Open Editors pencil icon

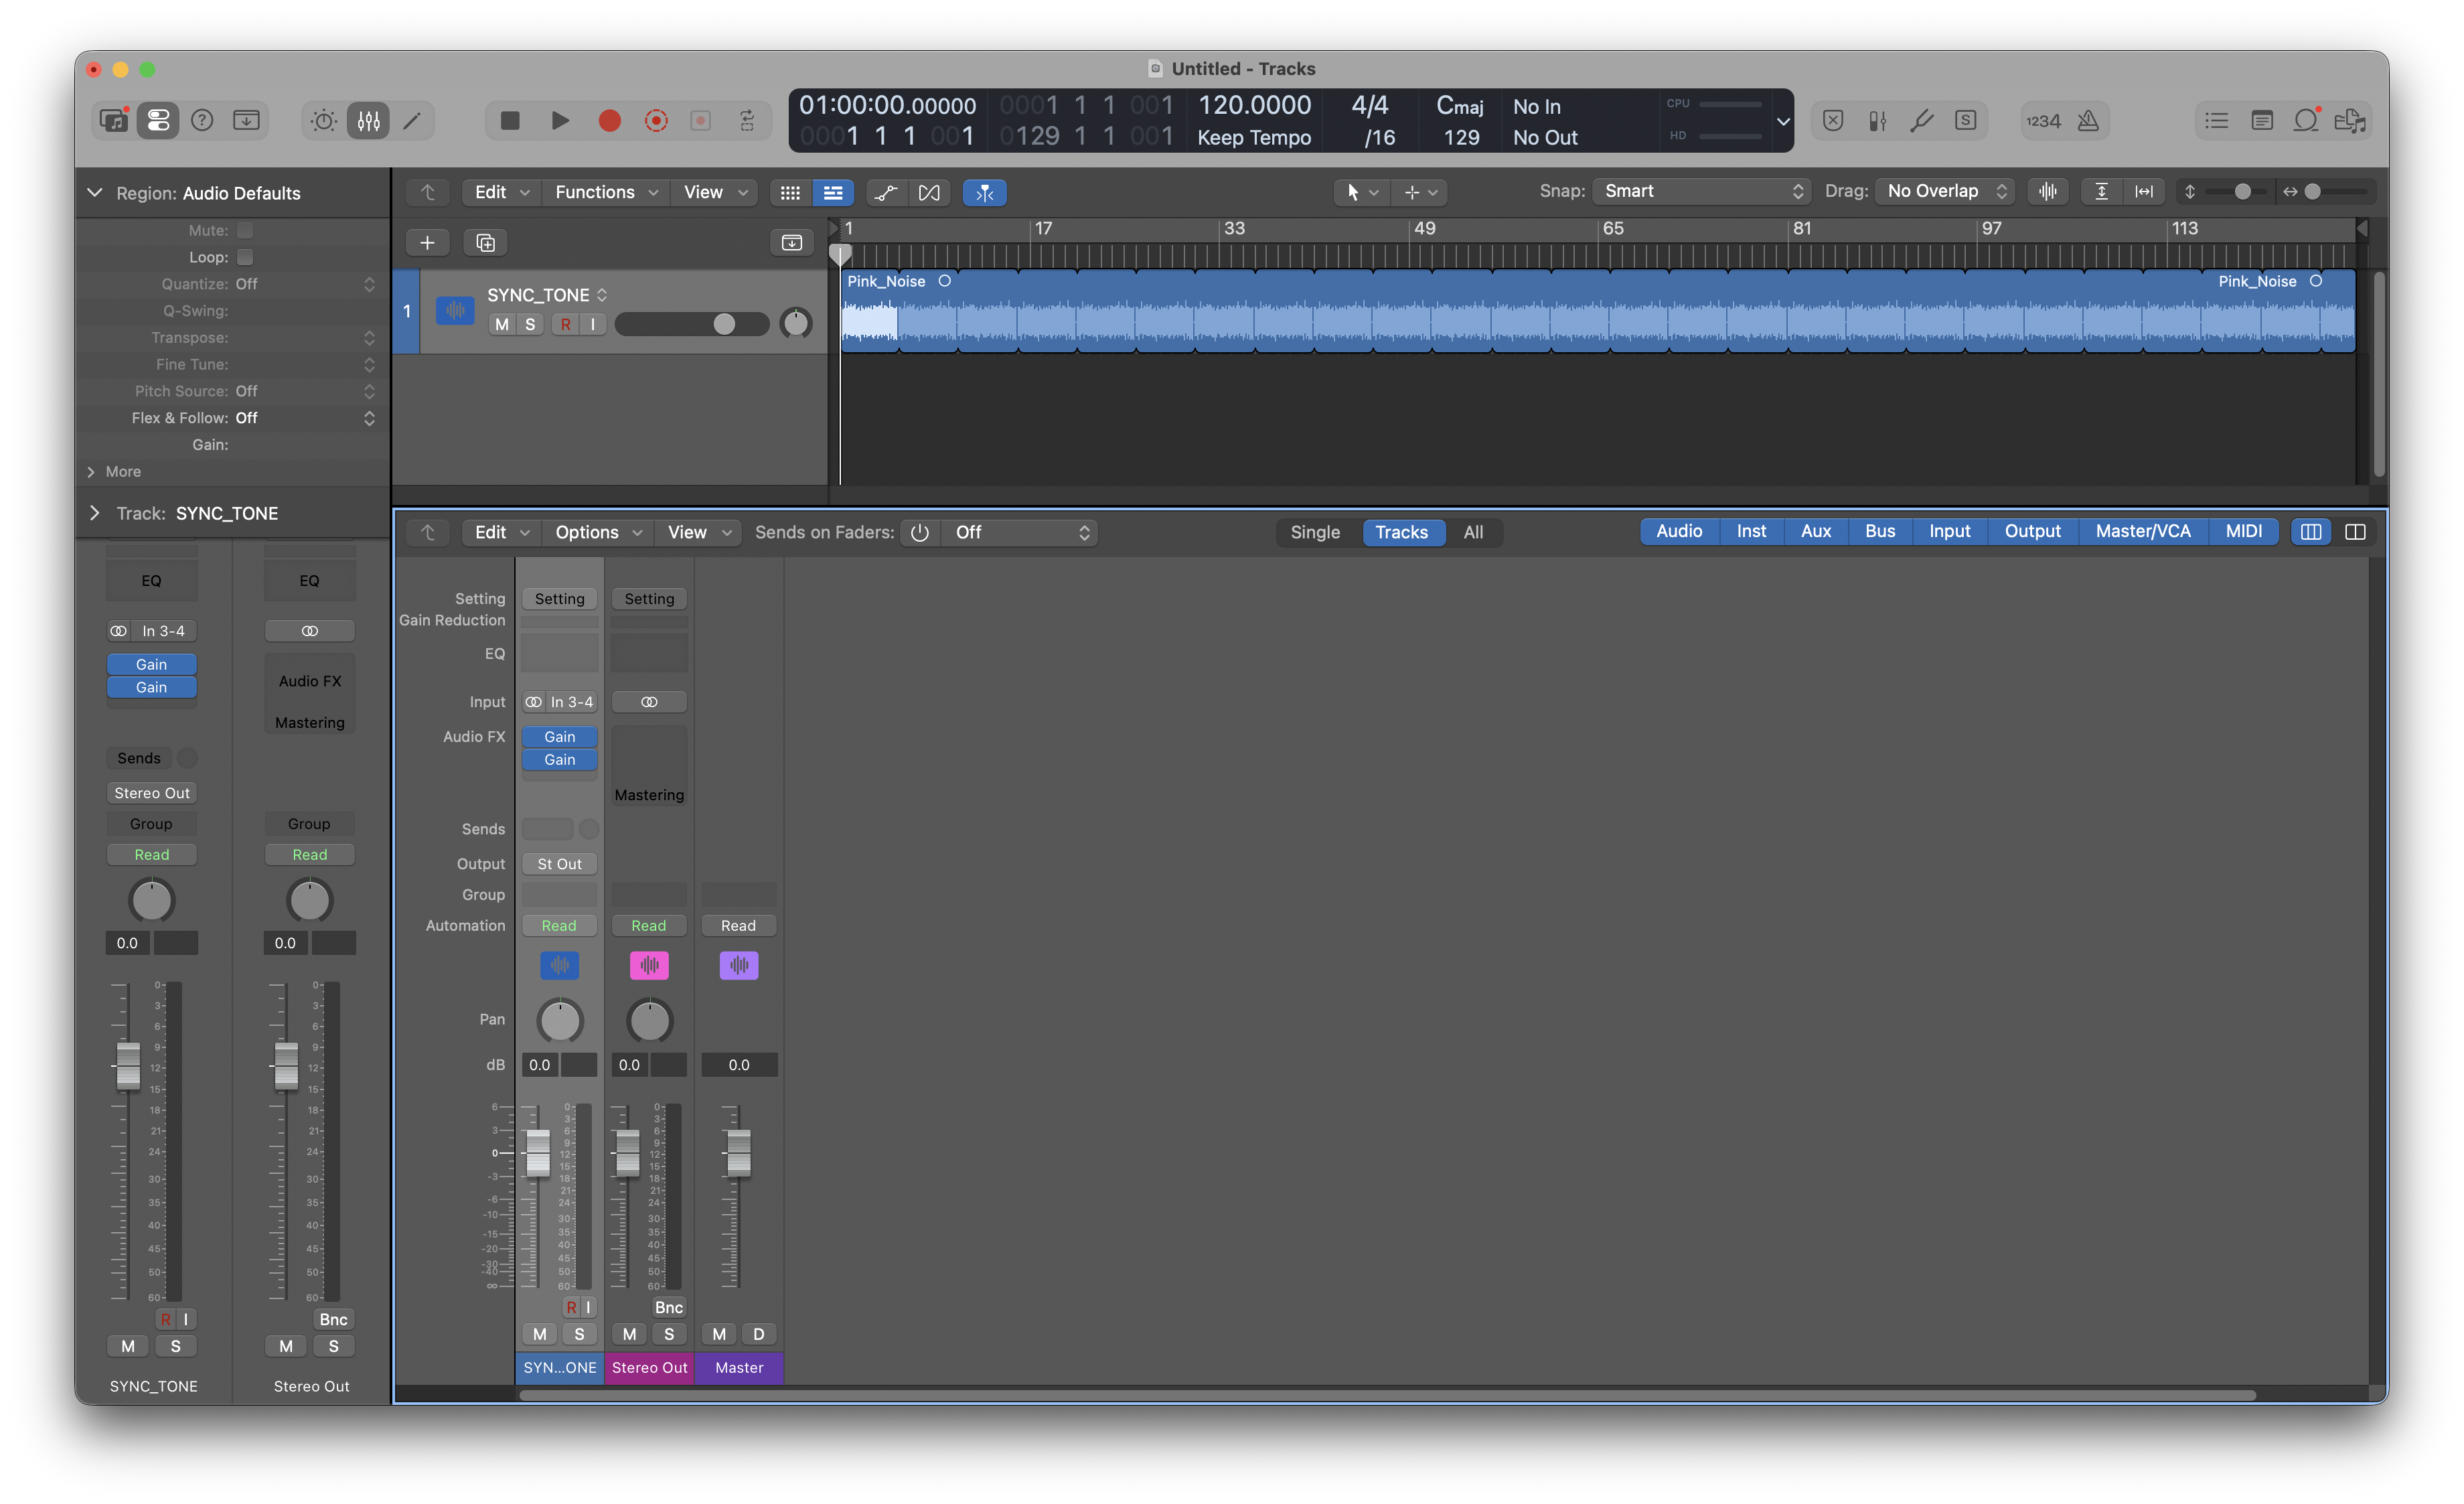pos(412,121)
